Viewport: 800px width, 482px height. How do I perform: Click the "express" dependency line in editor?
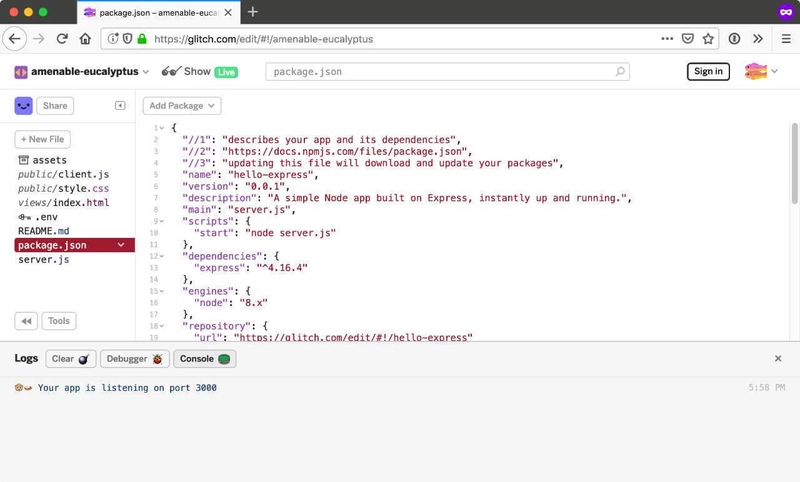tap(251, 268)
